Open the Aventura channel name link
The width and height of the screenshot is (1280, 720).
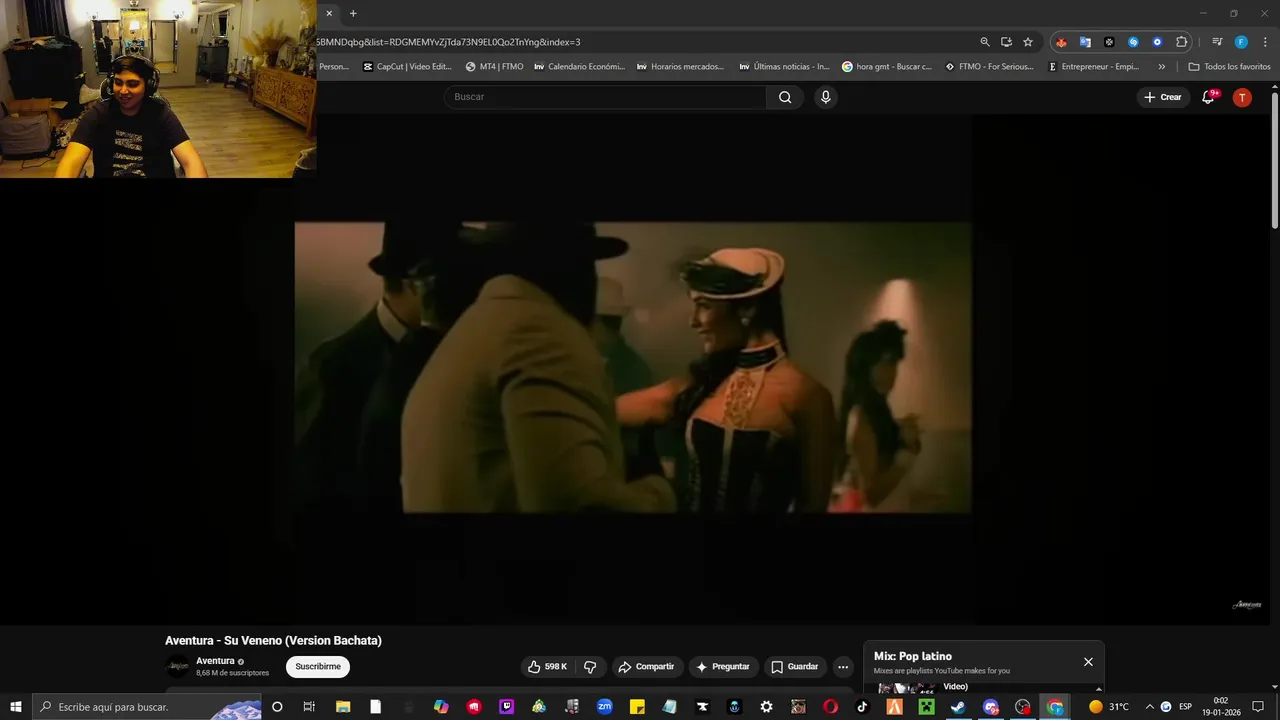pyautogui.click(x=215, y=661)
